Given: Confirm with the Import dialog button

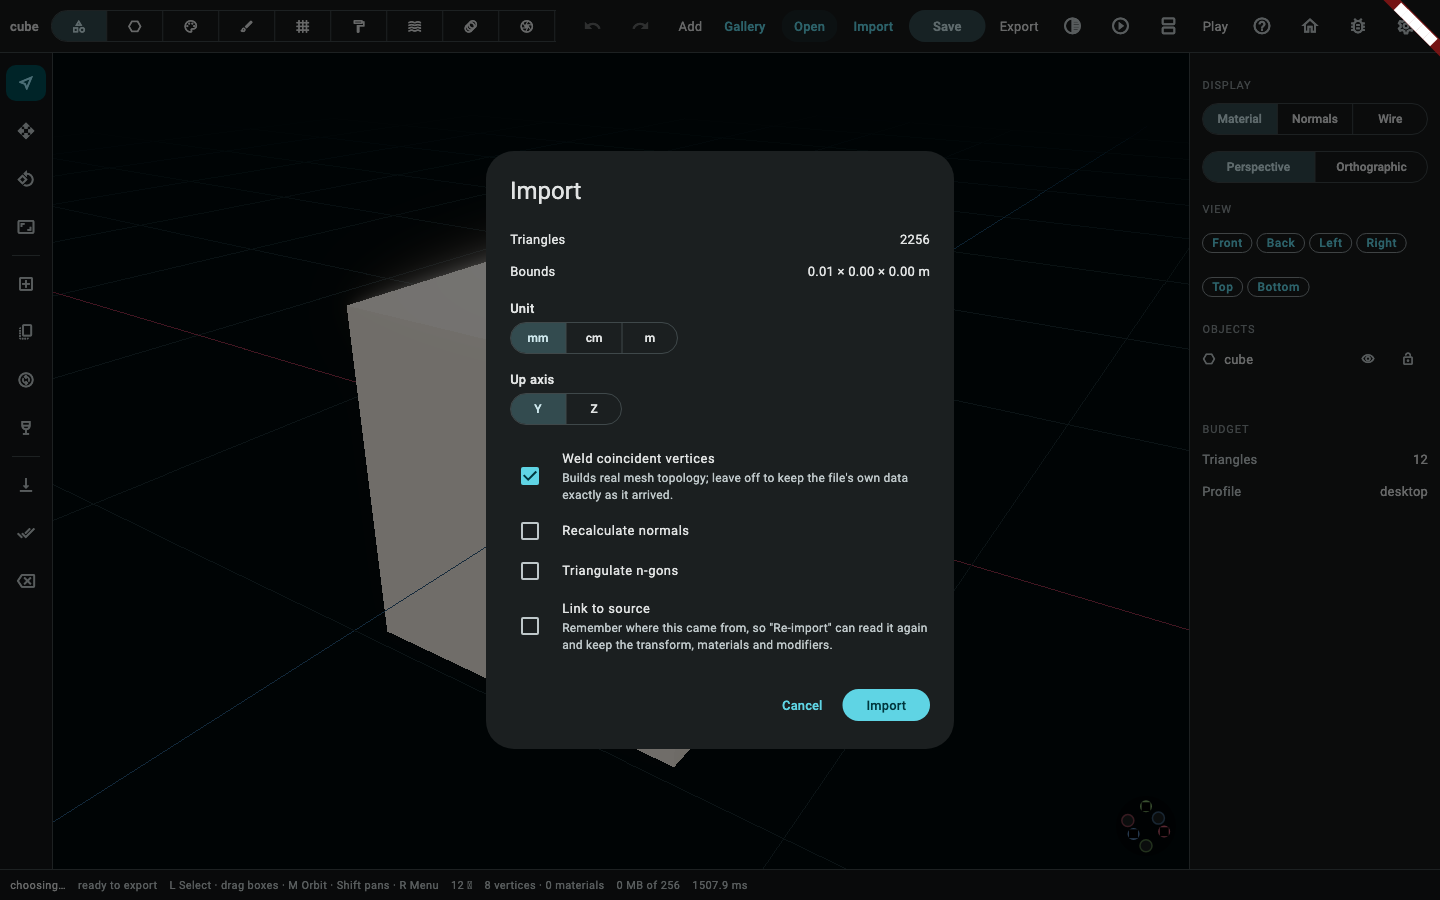Looking at the screenshot, I should (886, 705).
